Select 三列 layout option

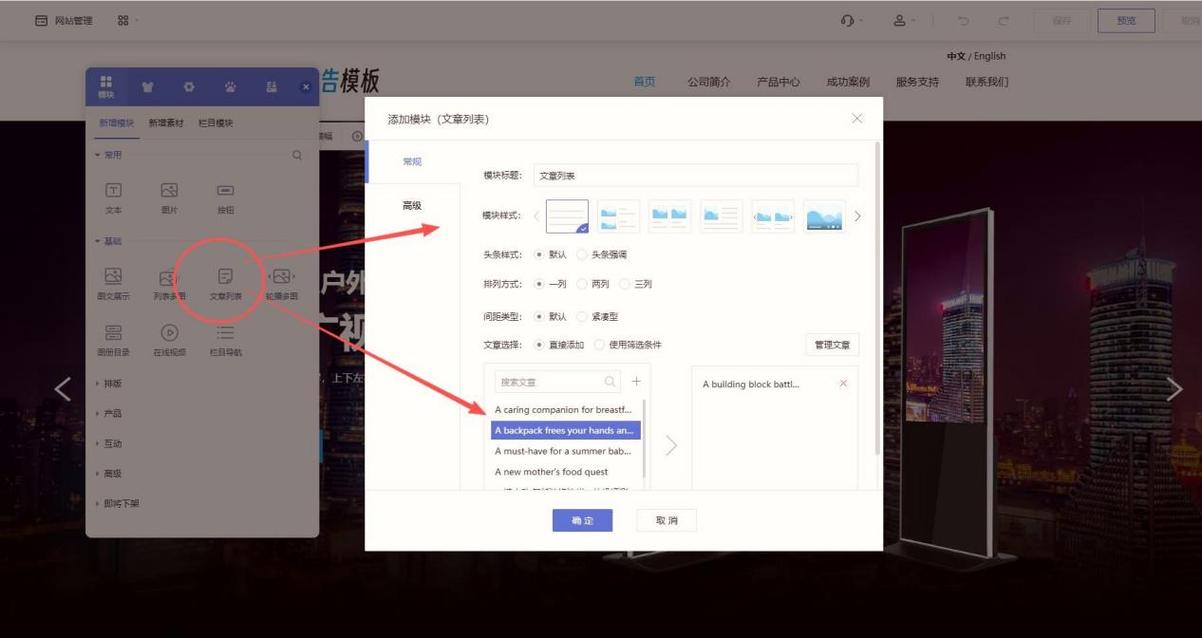pyautogui.click(x=636, y=284)
